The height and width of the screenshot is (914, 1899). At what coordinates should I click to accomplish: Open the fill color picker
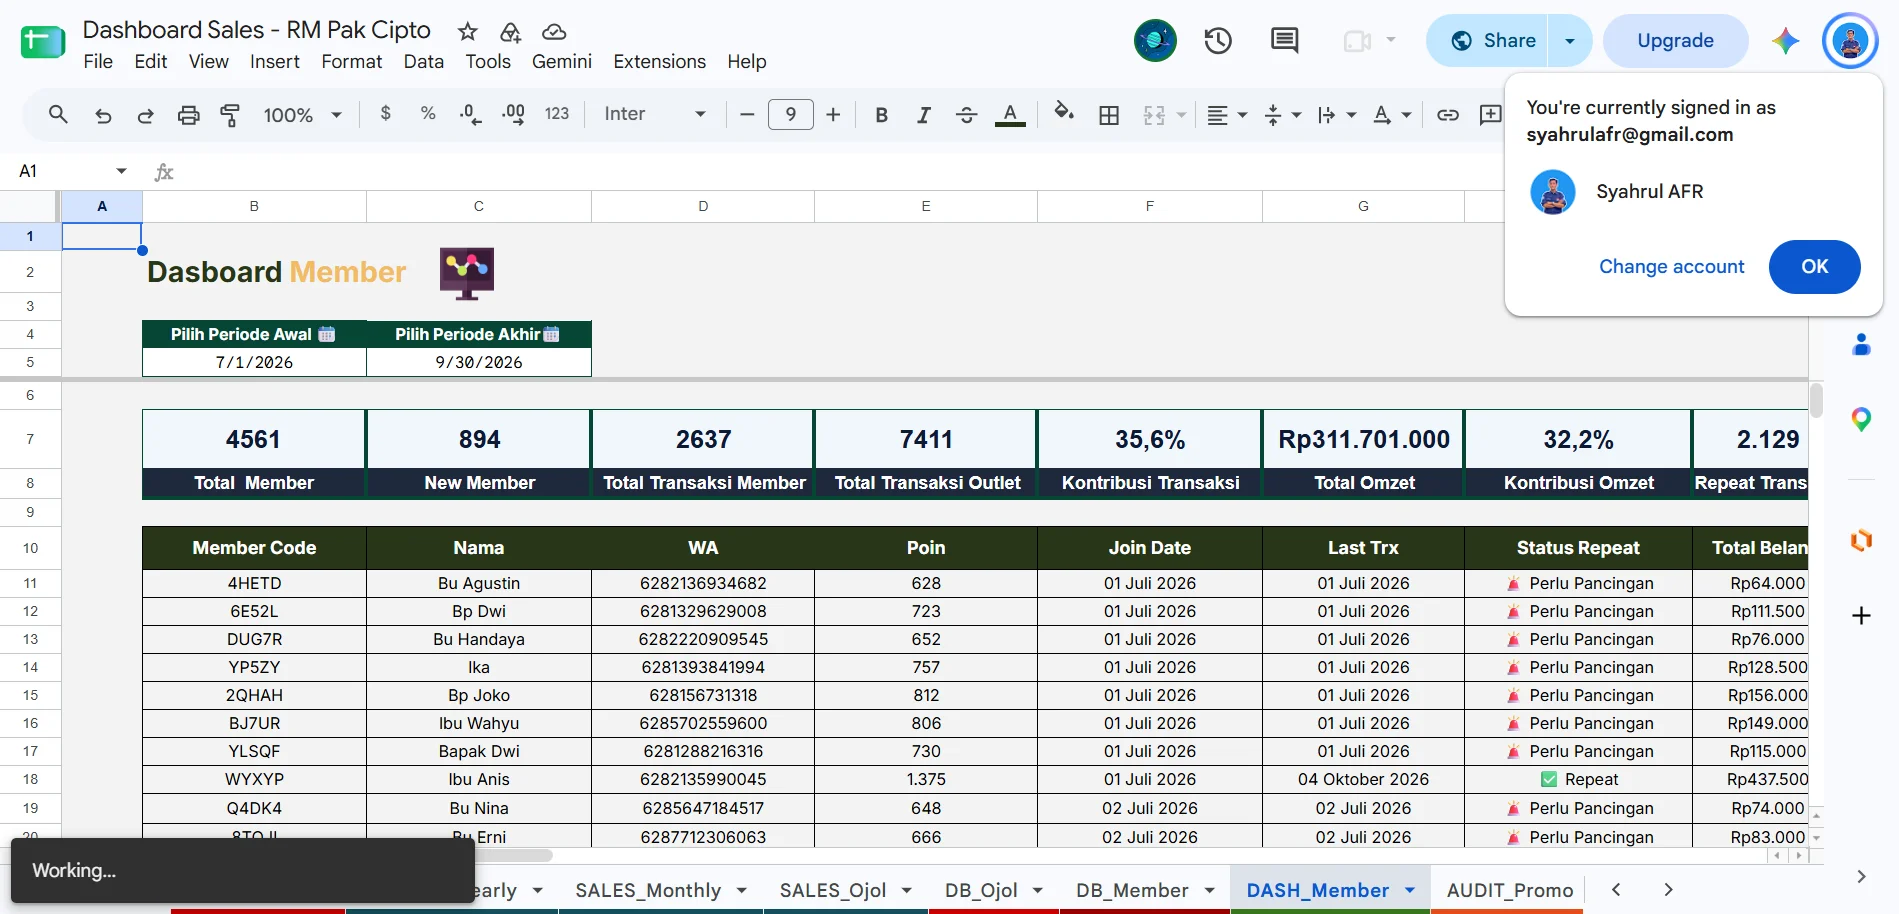click(x=1064, y=114)
